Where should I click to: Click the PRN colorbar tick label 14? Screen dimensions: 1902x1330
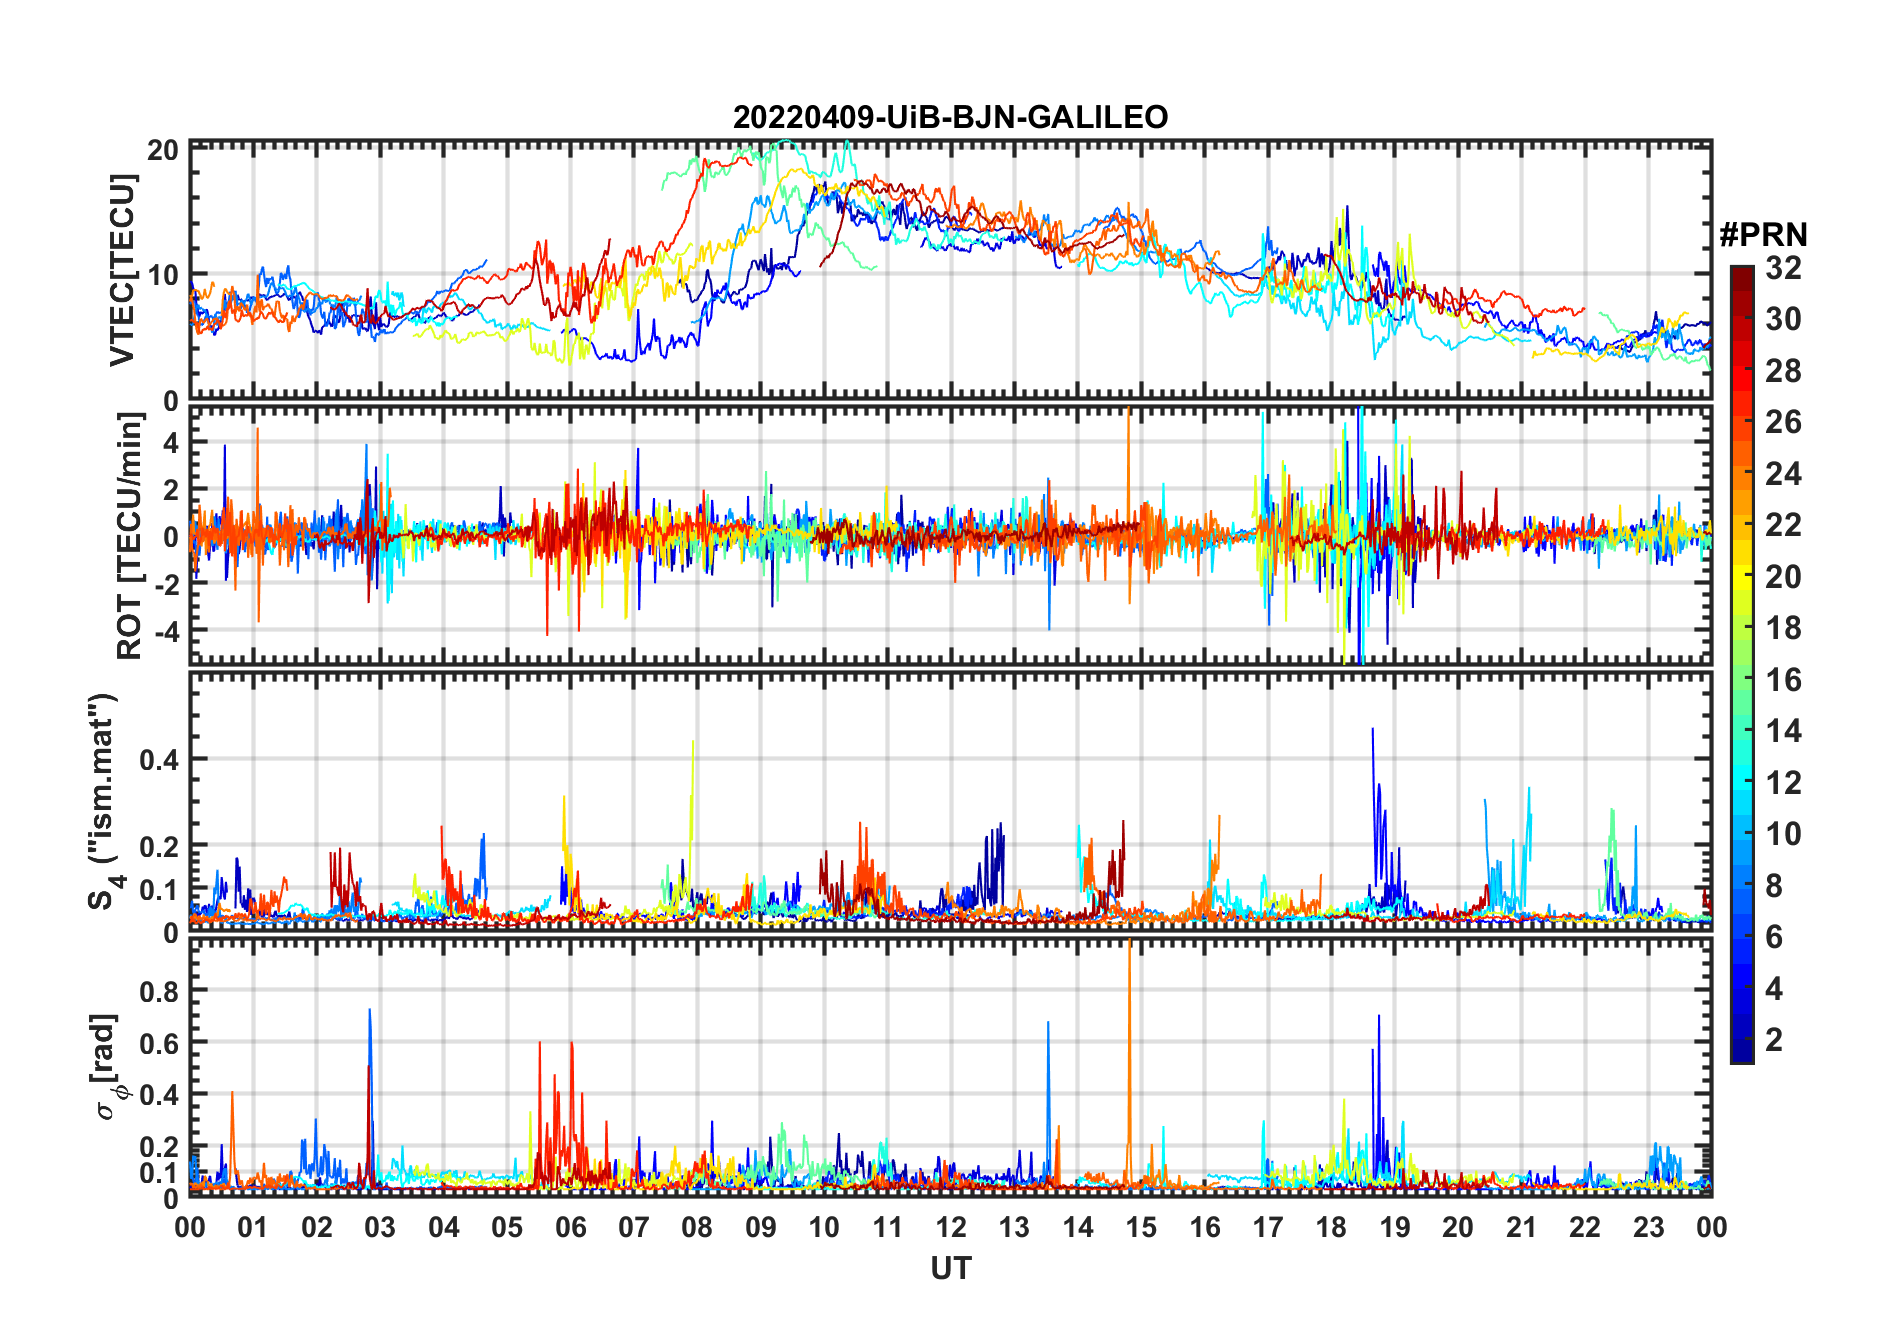(x=1783, y=731)
